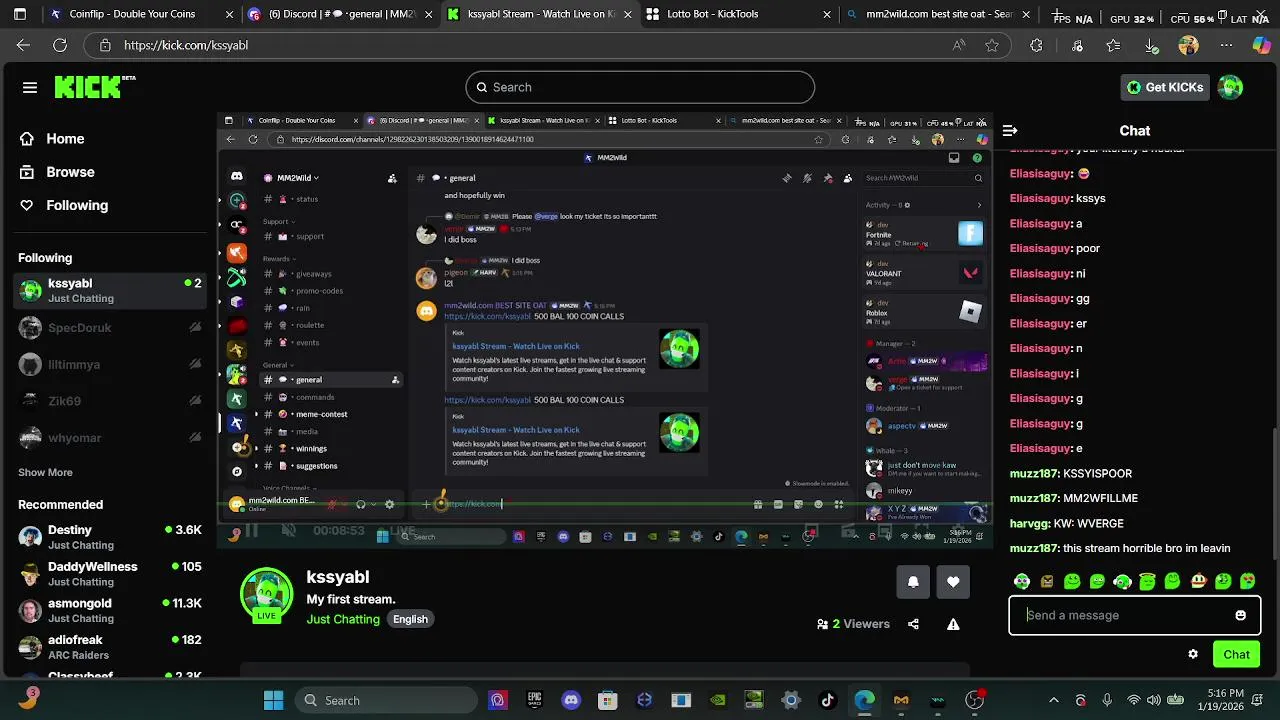Switch to Coinflip - Double Your Coins tab
This screenshot has height=720, width=1280.
tap(139, 14)
